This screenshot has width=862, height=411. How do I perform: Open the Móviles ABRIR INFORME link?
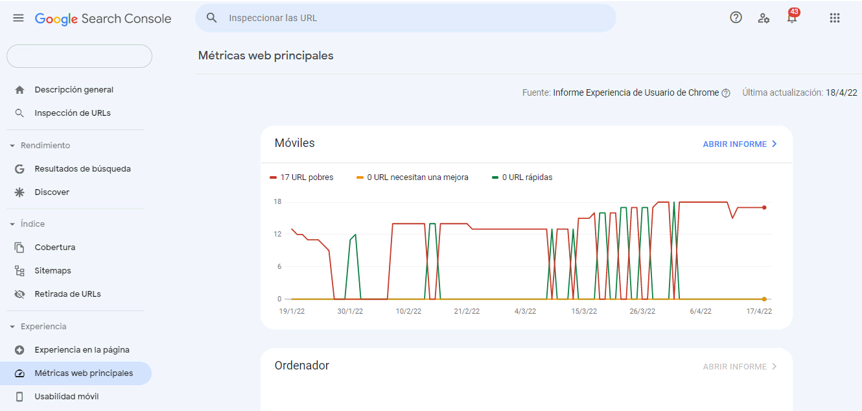point(740,144)
